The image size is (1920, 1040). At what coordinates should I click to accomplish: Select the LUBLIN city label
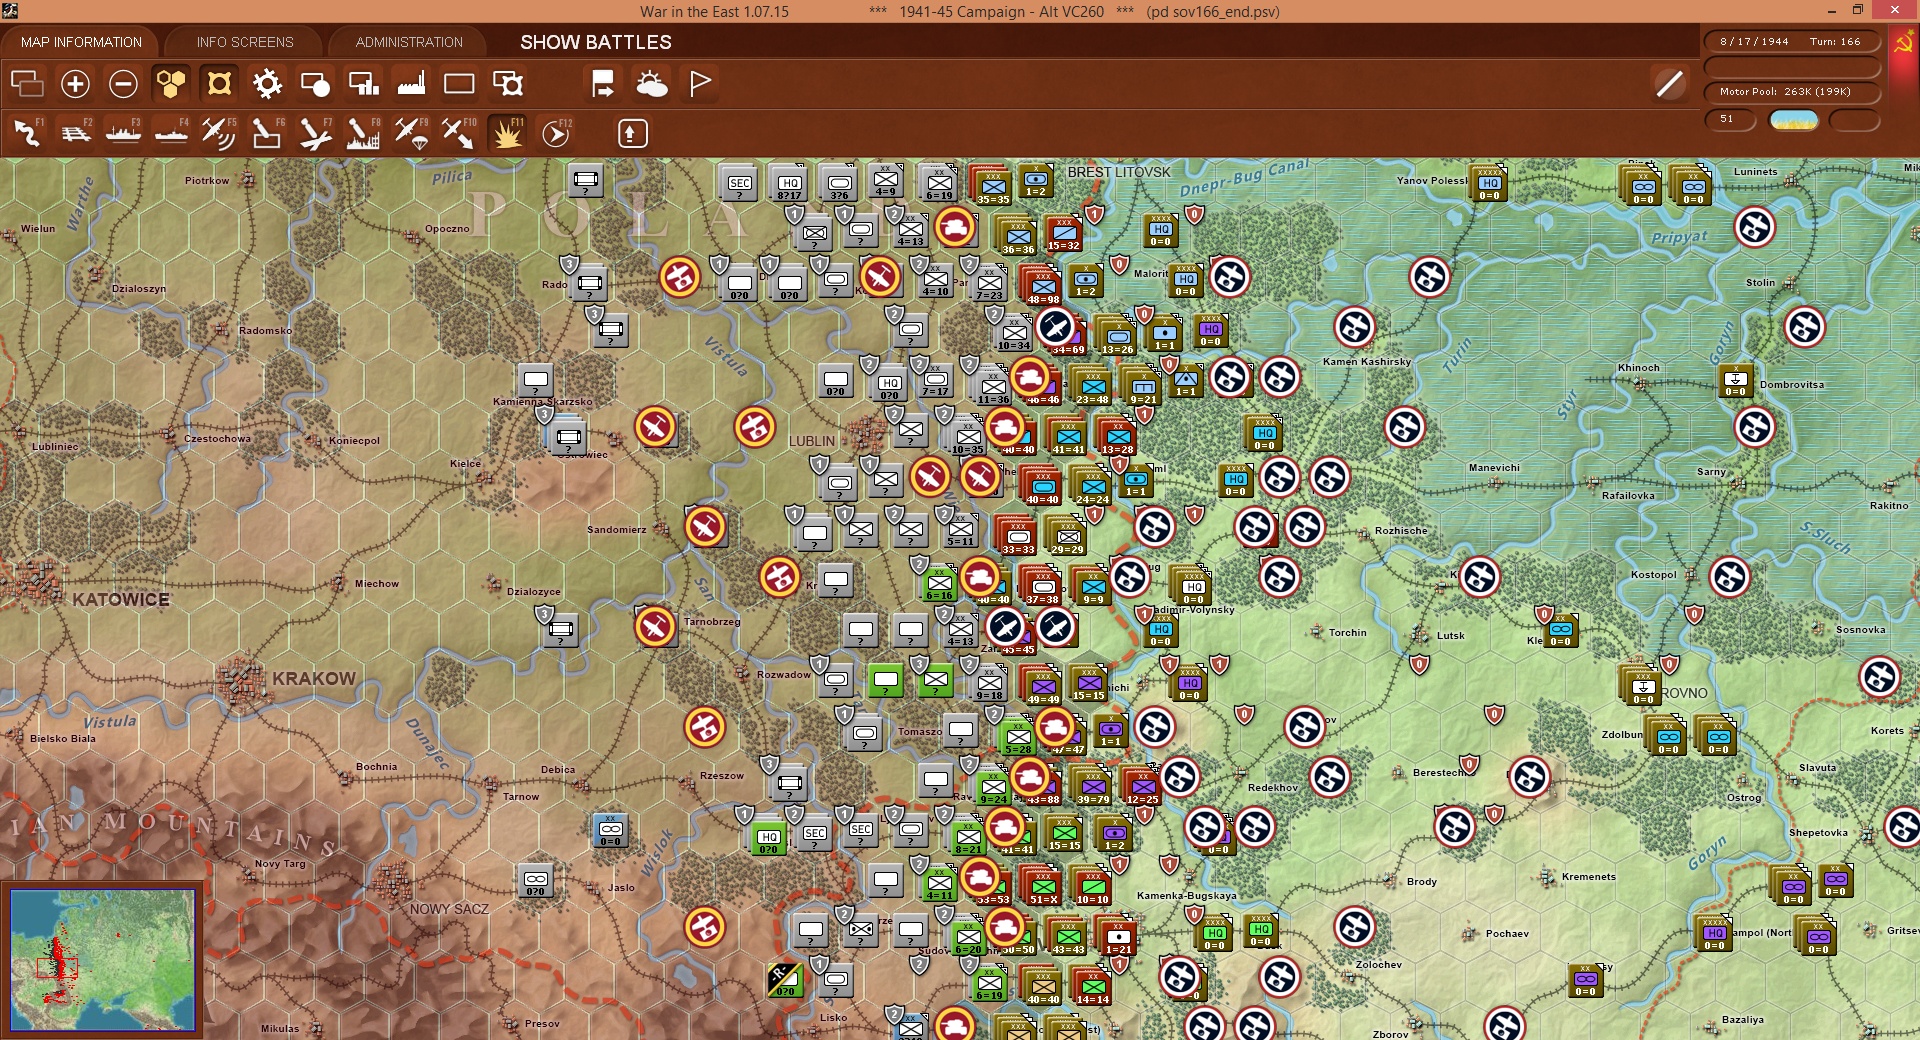[x=811, y=441]
